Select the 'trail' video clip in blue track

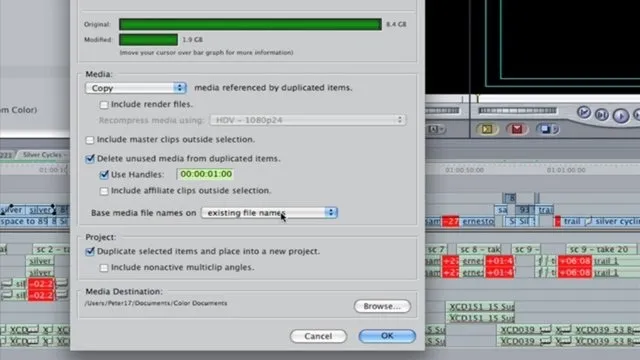[x=571, y=221]
